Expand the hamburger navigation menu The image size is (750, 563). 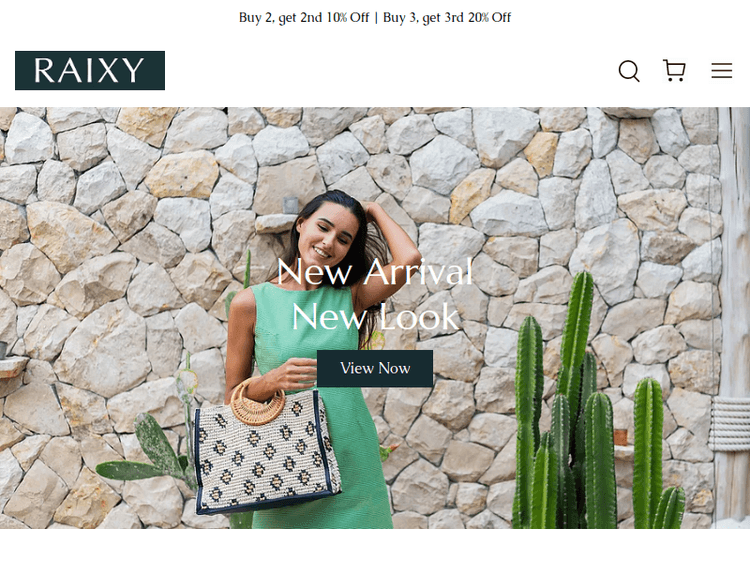point(721,70)
